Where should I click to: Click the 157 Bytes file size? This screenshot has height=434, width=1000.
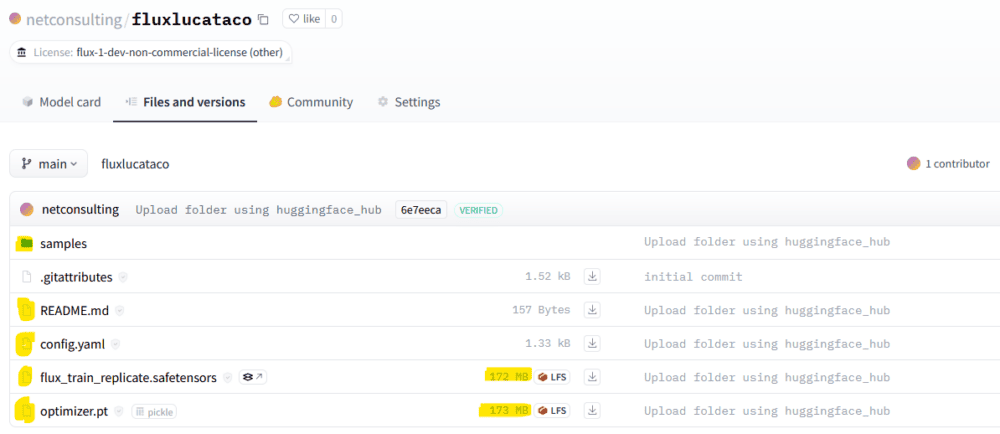pos(541,310)
